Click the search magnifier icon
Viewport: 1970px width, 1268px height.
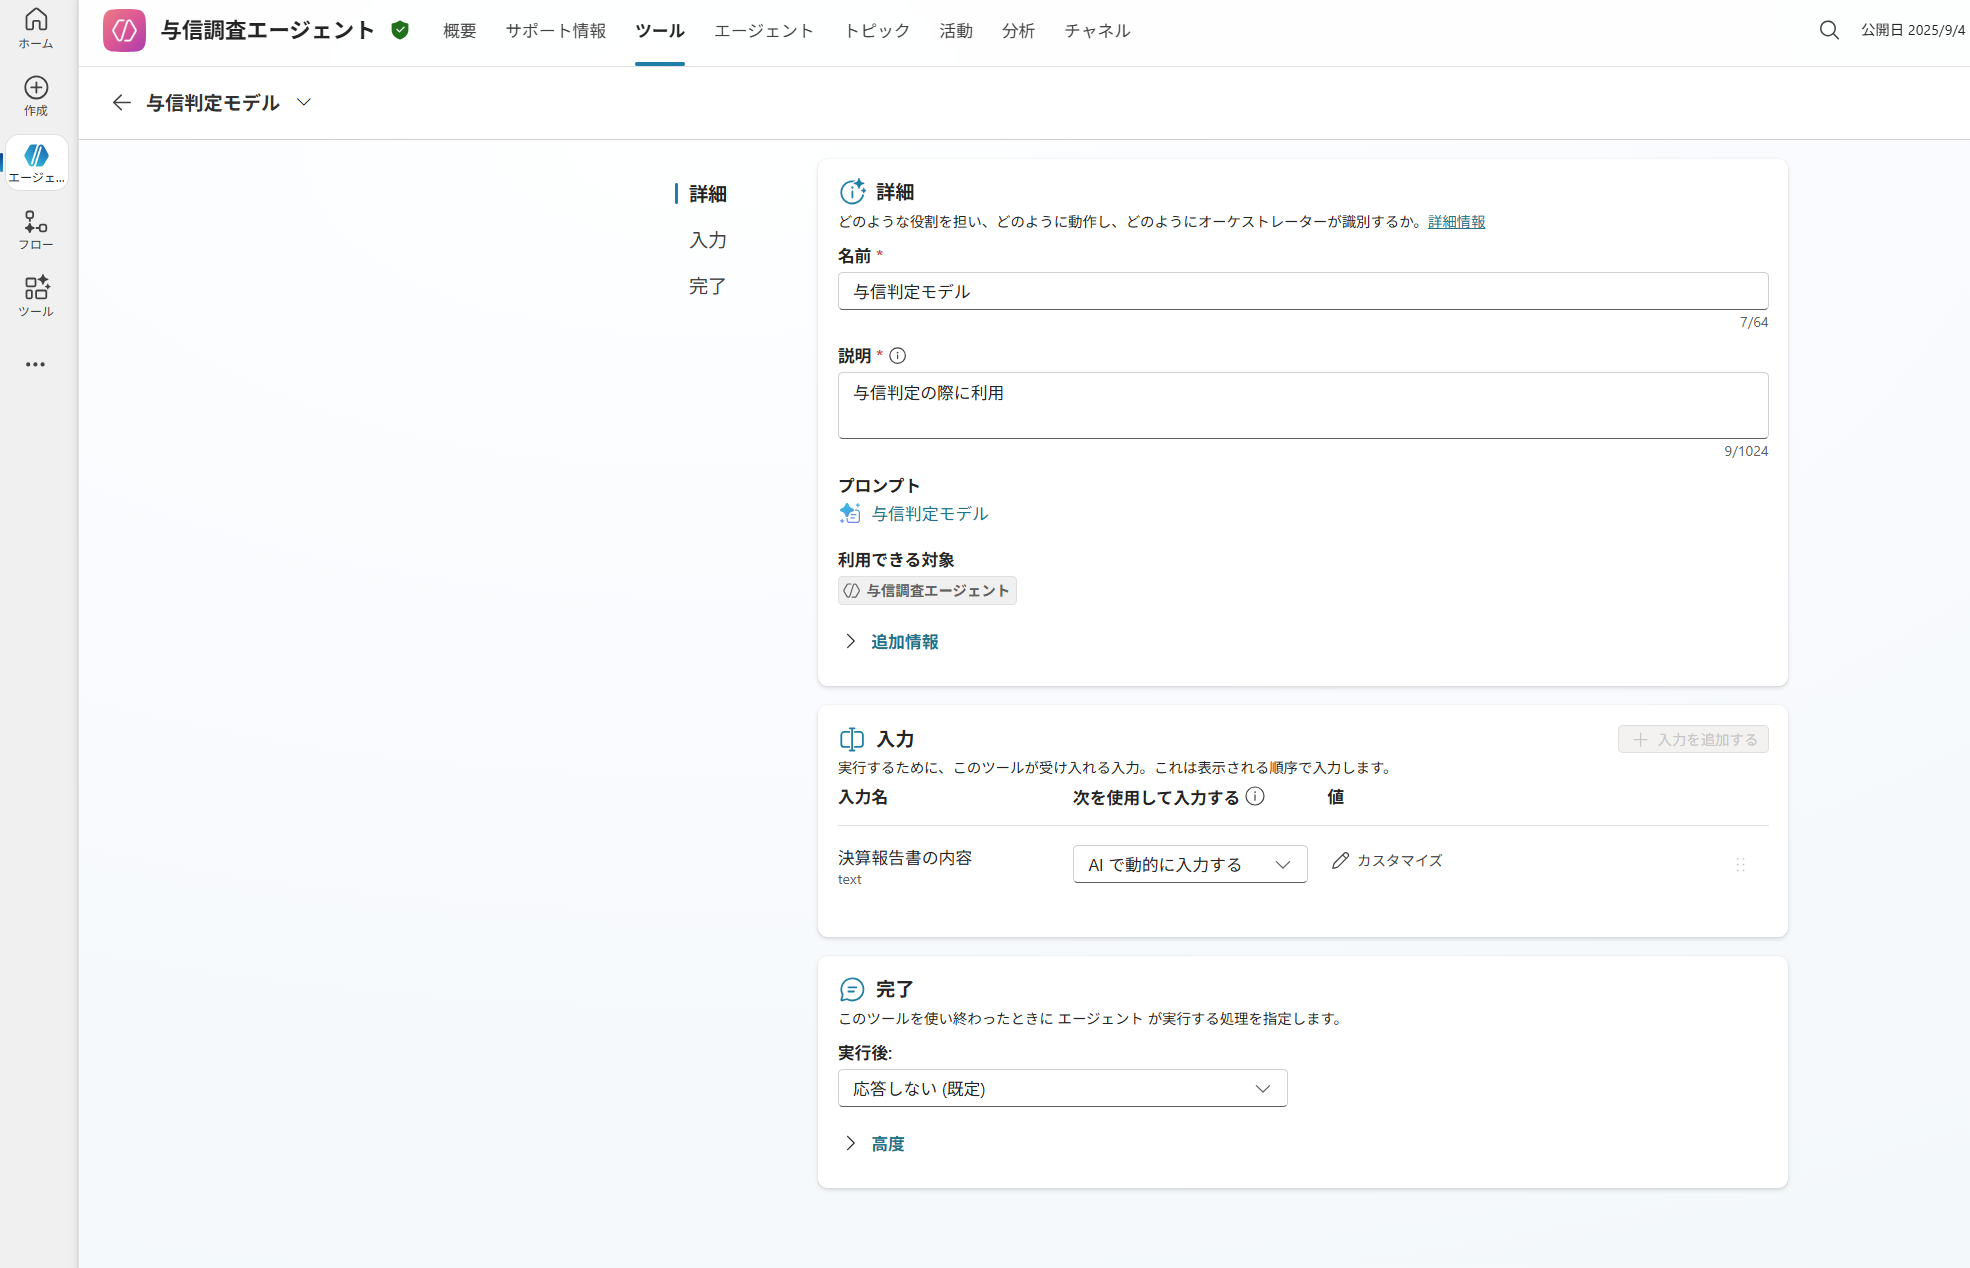tap(1828, 30)
